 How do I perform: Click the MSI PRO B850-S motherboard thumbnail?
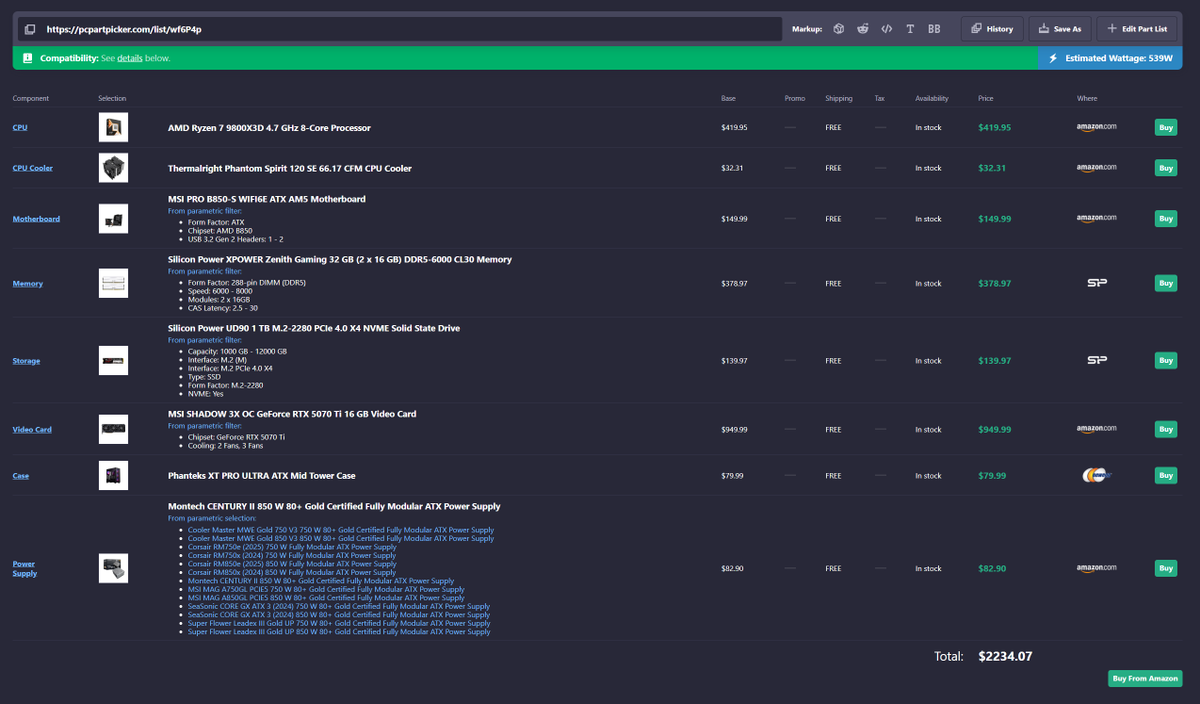(x=113, y=219)
